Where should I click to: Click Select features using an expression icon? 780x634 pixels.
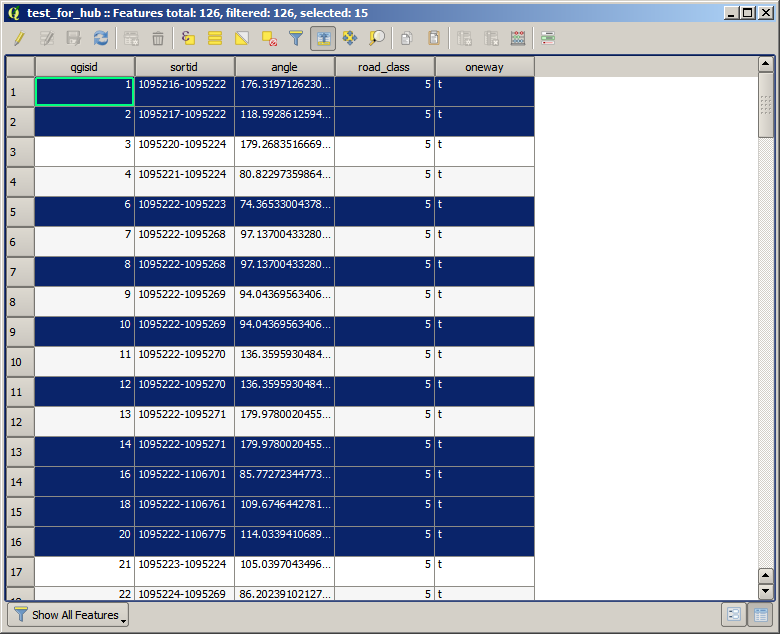[x=188, y=38]
